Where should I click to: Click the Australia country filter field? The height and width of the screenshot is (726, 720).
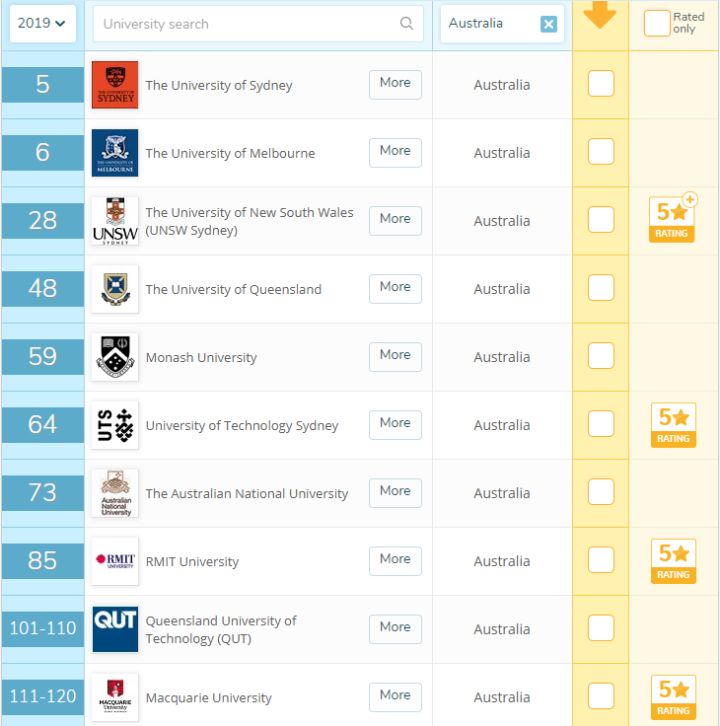click(x=502, y=24)
